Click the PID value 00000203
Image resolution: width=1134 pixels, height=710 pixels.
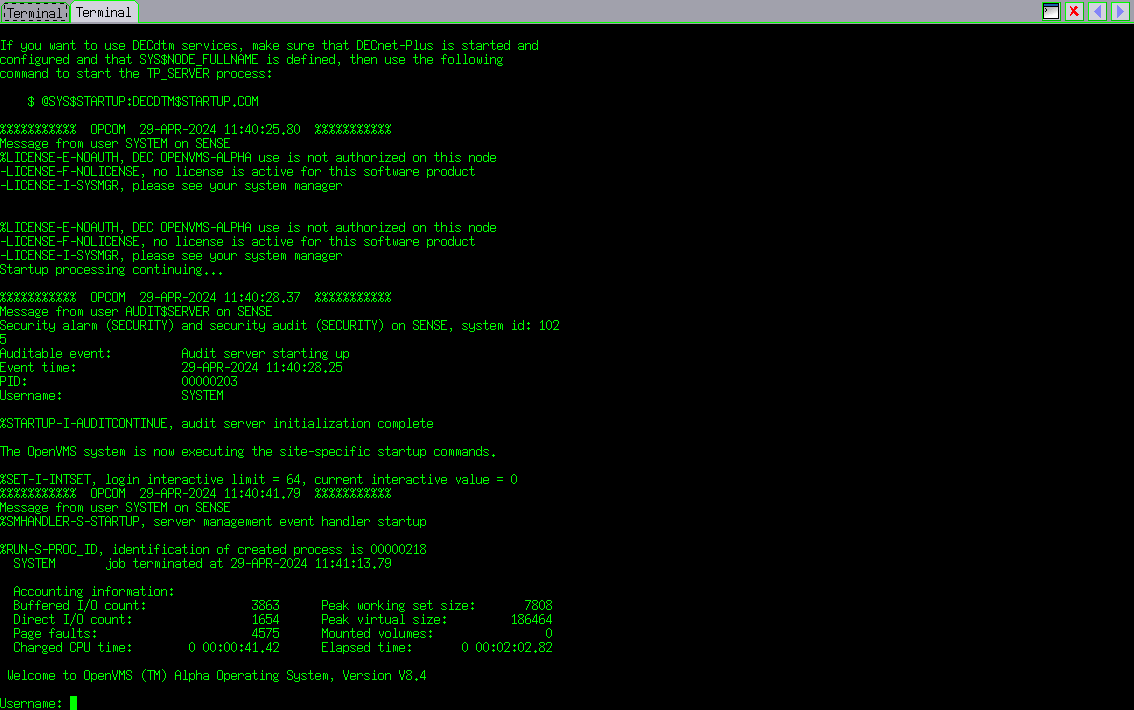click(x=209, y=381)
